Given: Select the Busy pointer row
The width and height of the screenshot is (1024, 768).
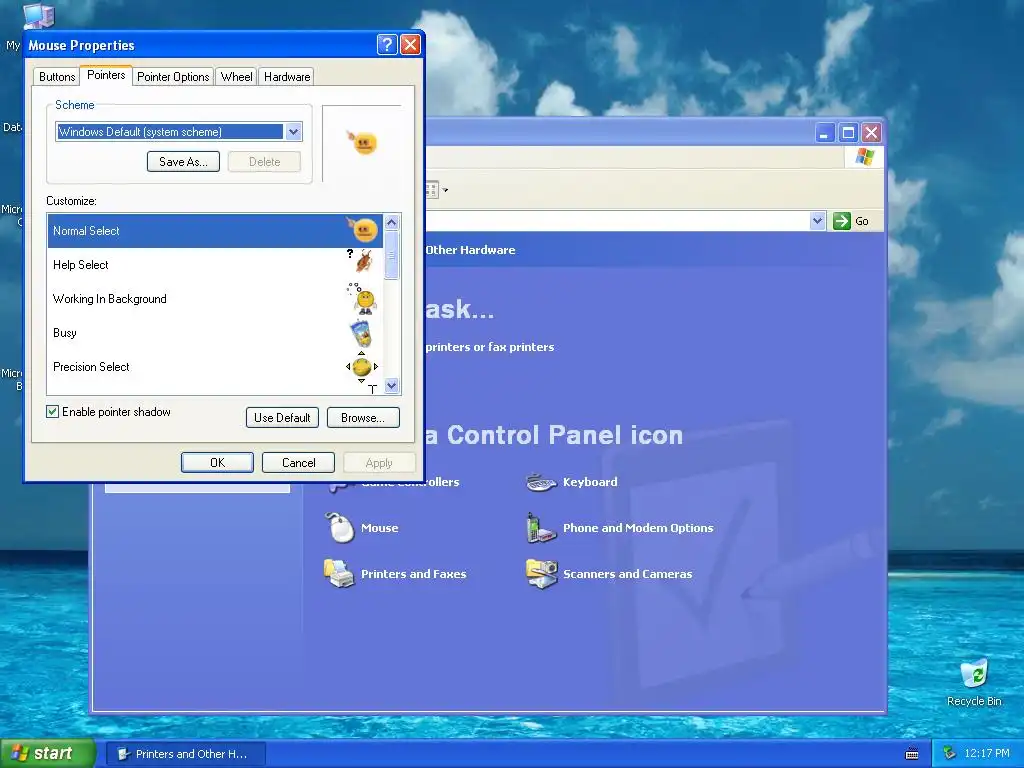Looking at the screenshot, I should click(x=215, y=332).
